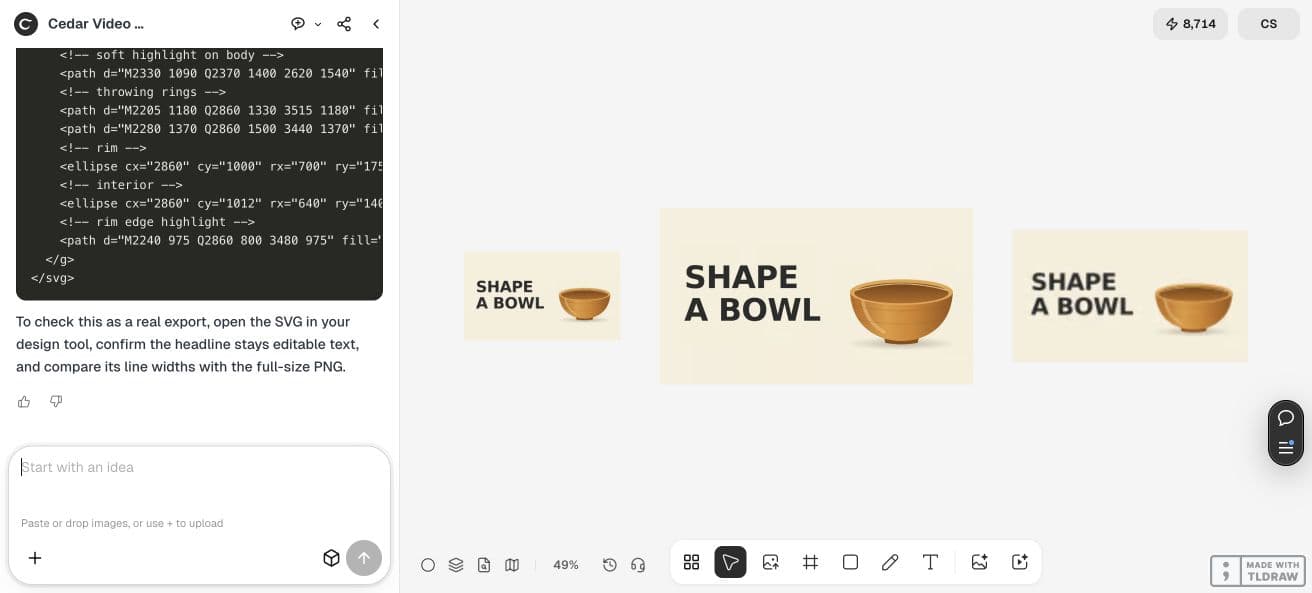Open the history clock icon
1312x593 pixels.
click(610, 565)
